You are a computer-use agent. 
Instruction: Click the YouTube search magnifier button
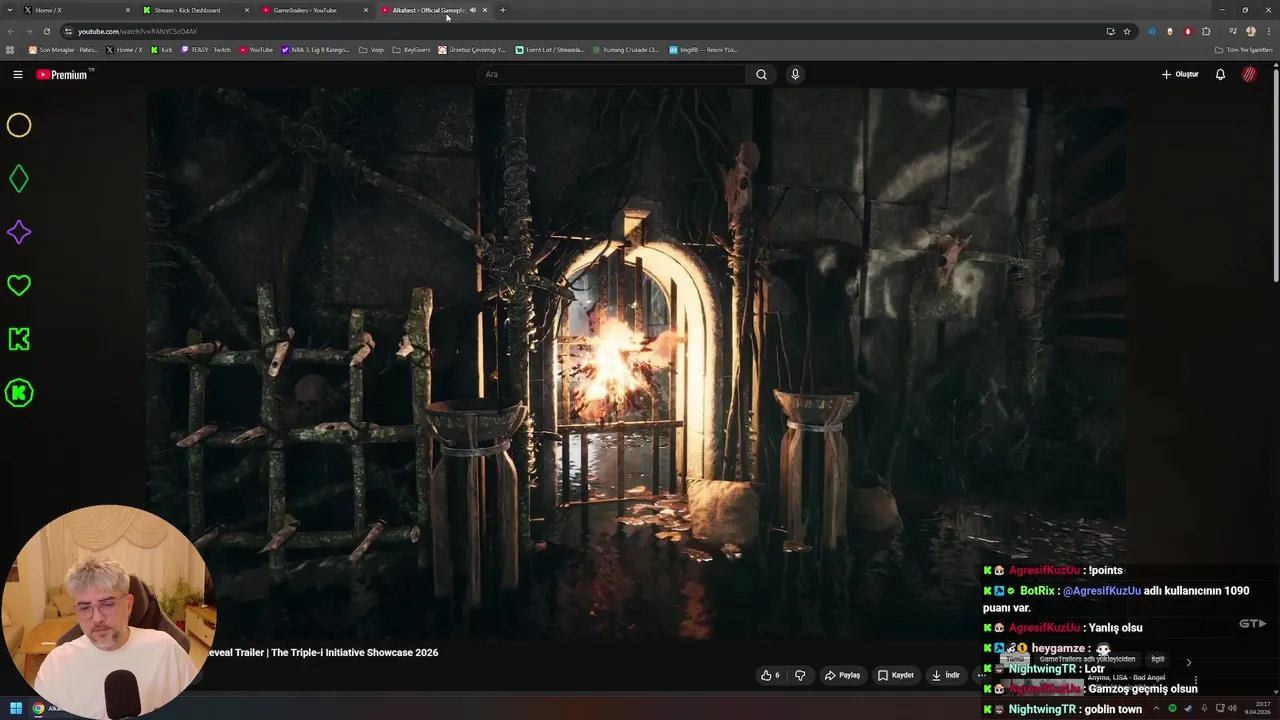click(x=761, y=74)
